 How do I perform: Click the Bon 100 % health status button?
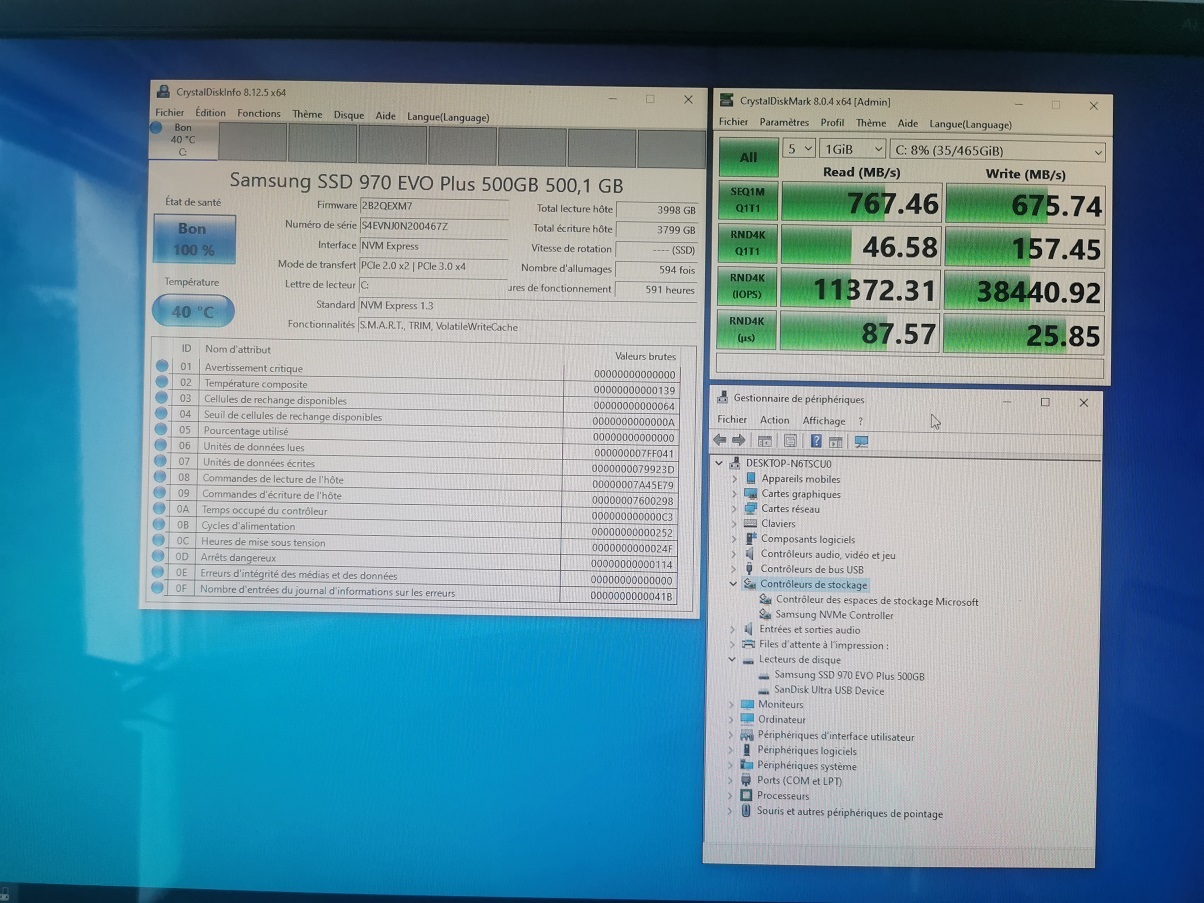pos(194,240)
